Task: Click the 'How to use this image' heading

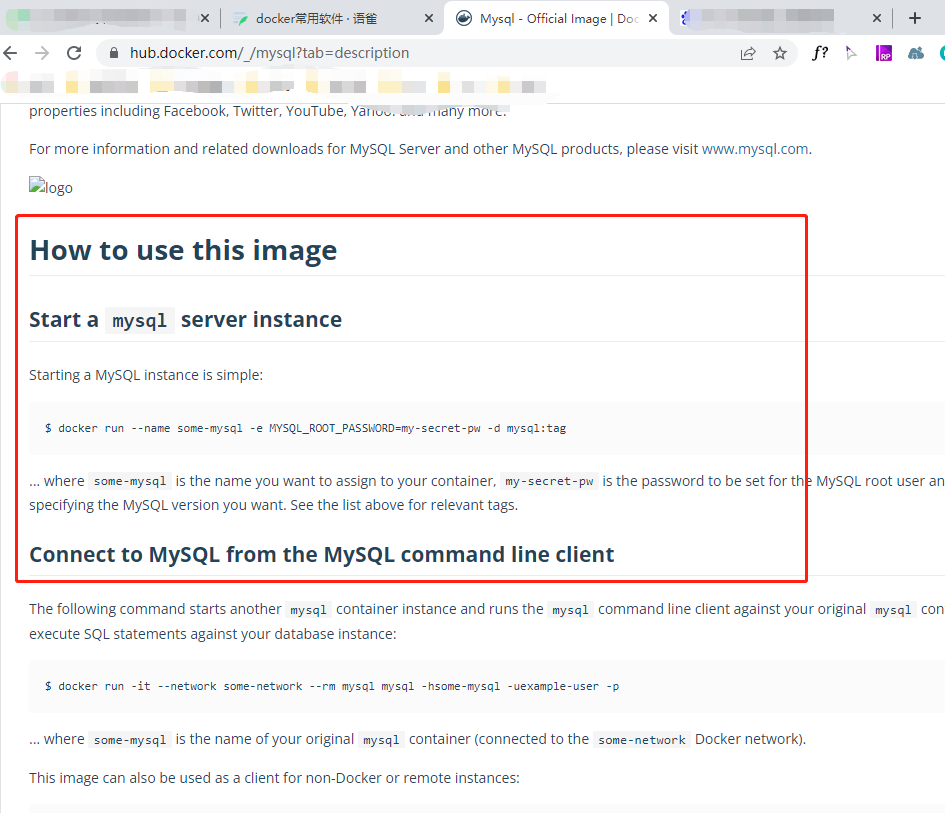Action: point(183,250)
